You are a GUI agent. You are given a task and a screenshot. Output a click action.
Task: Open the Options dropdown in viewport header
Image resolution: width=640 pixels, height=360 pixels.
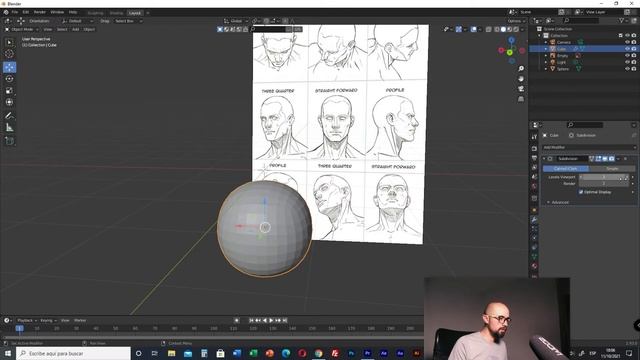(516, 21)
